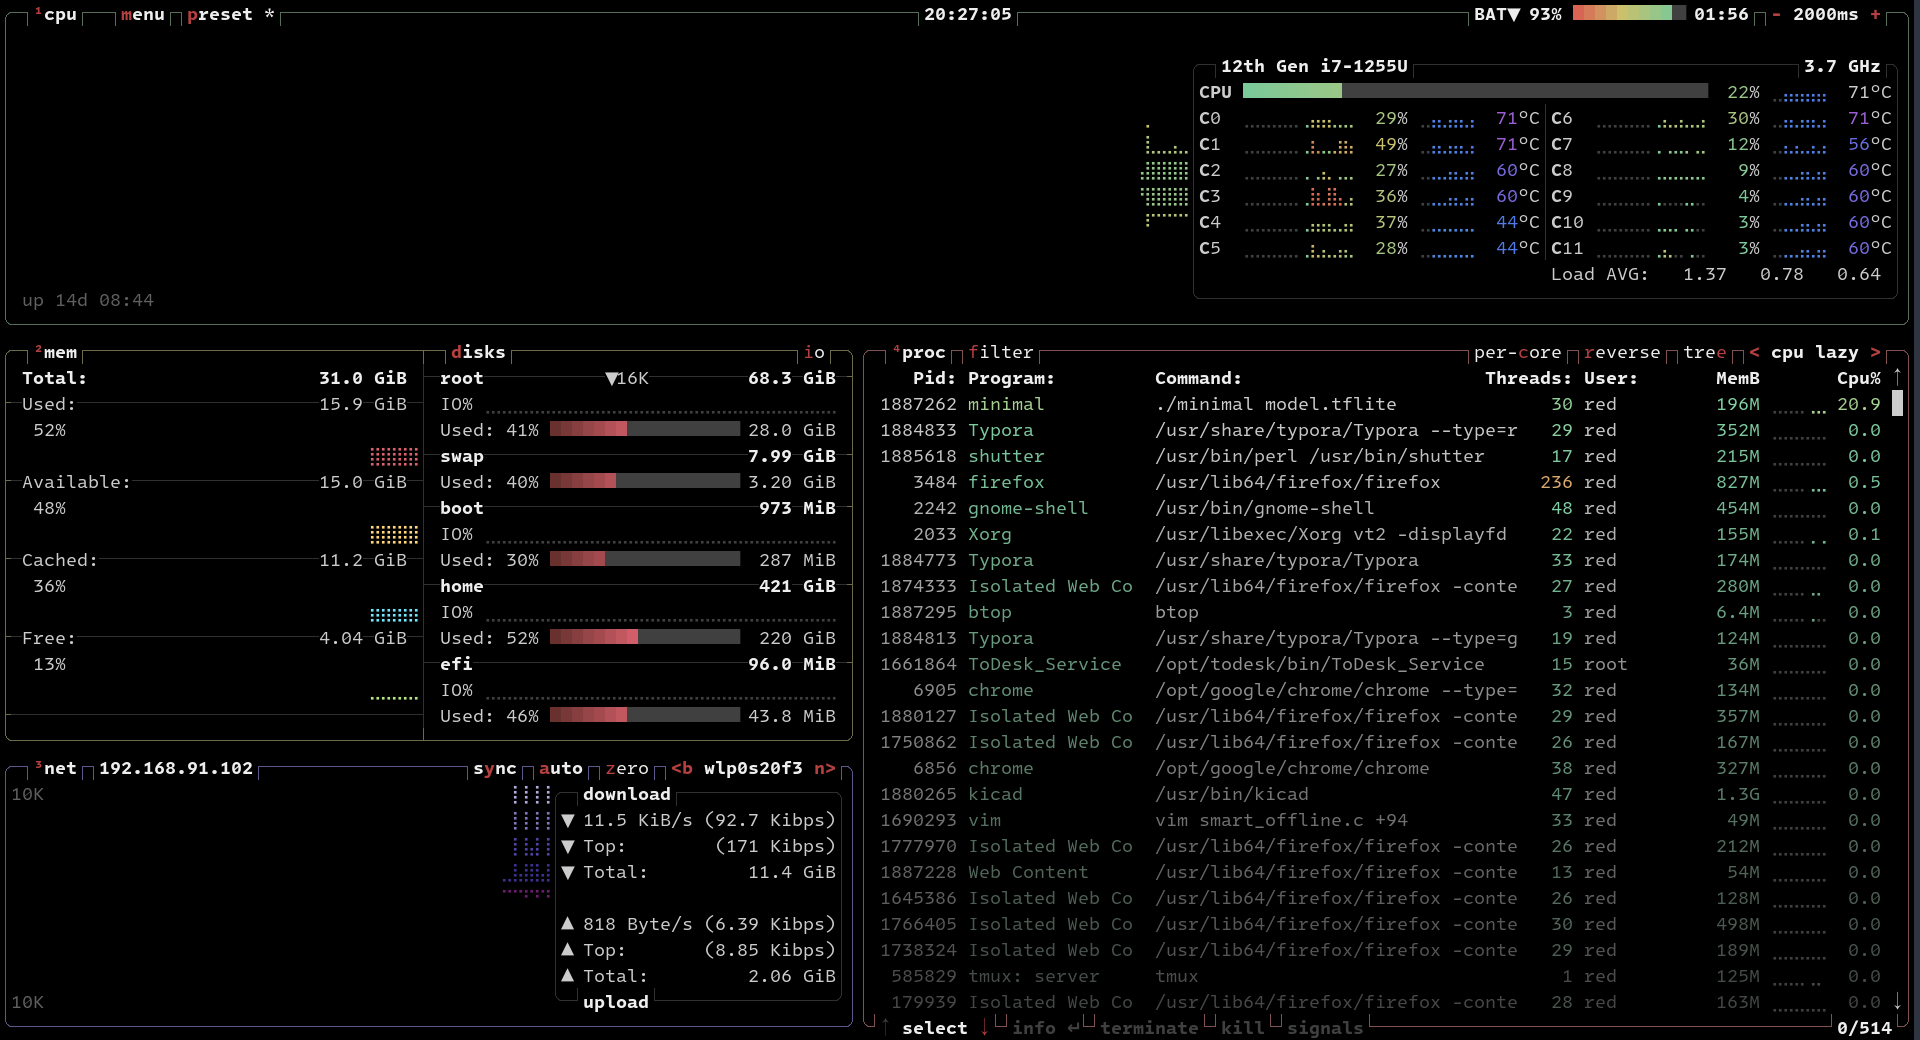This screenshot has height=1040, width=1920.
Task: Toggle the disks panel label
Action: [478, 352]
